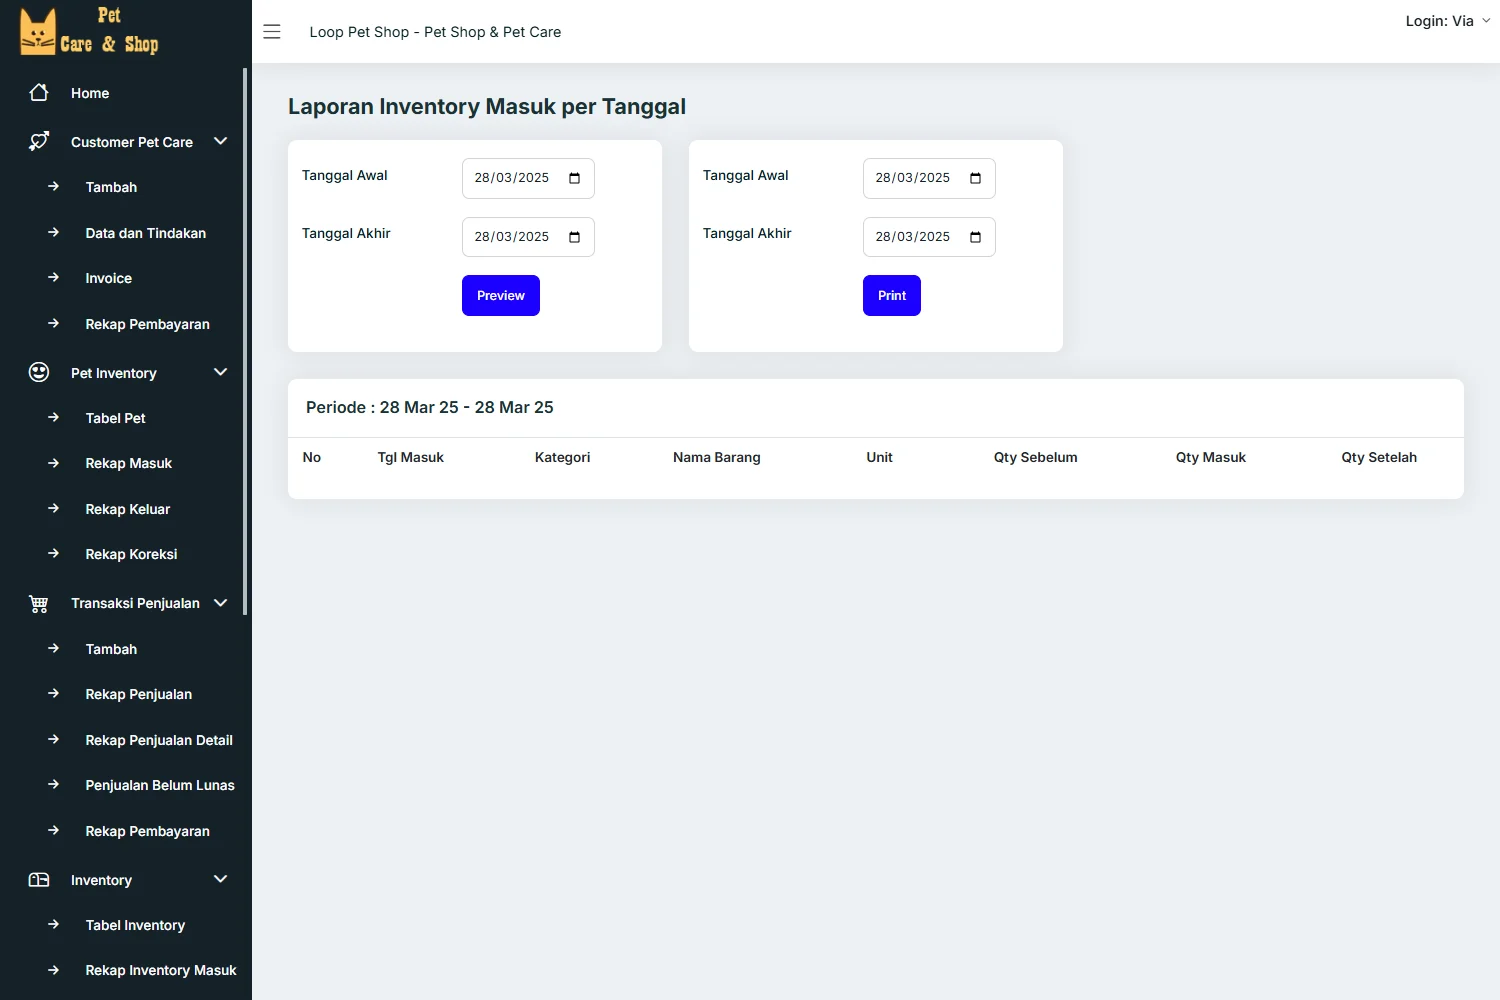Click arrow icon beside Tabel Pet
The image size is (1500, 1000).
pyautogui.click(x=54, y=417)
